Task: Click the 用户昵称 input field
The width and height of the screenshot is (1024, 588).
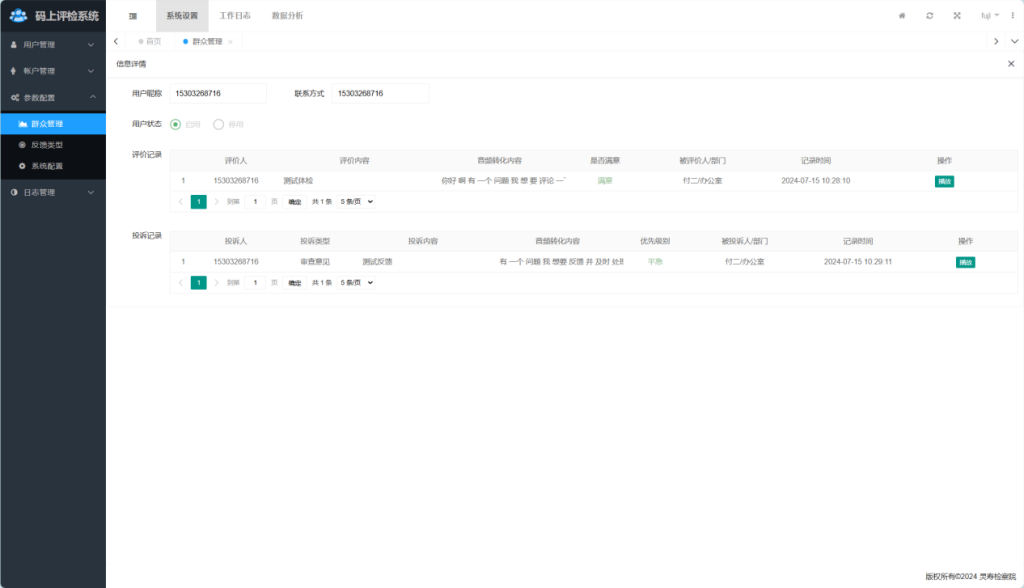Action: coord(218,93)
